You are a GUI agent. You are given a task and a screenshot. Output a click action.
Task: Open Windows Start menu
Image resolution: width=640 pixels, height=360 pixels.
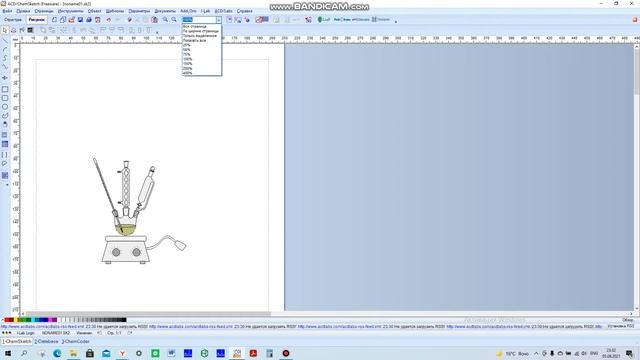coord(7,353)
